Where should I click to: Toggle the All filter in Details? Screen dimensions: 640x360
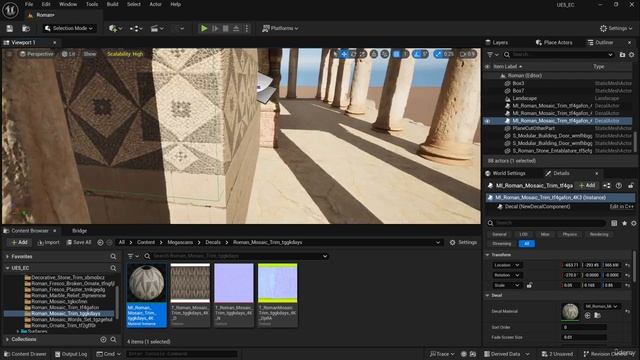pos(527,244)
